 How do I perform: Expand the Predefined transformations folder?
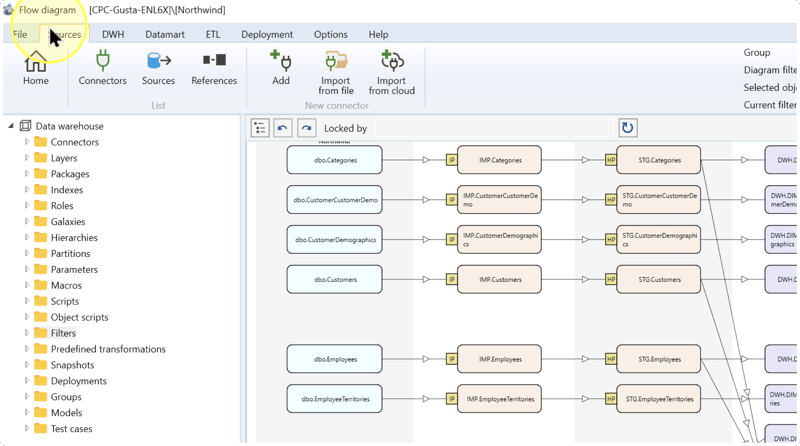pyautogui.click(x=27, y=349)
